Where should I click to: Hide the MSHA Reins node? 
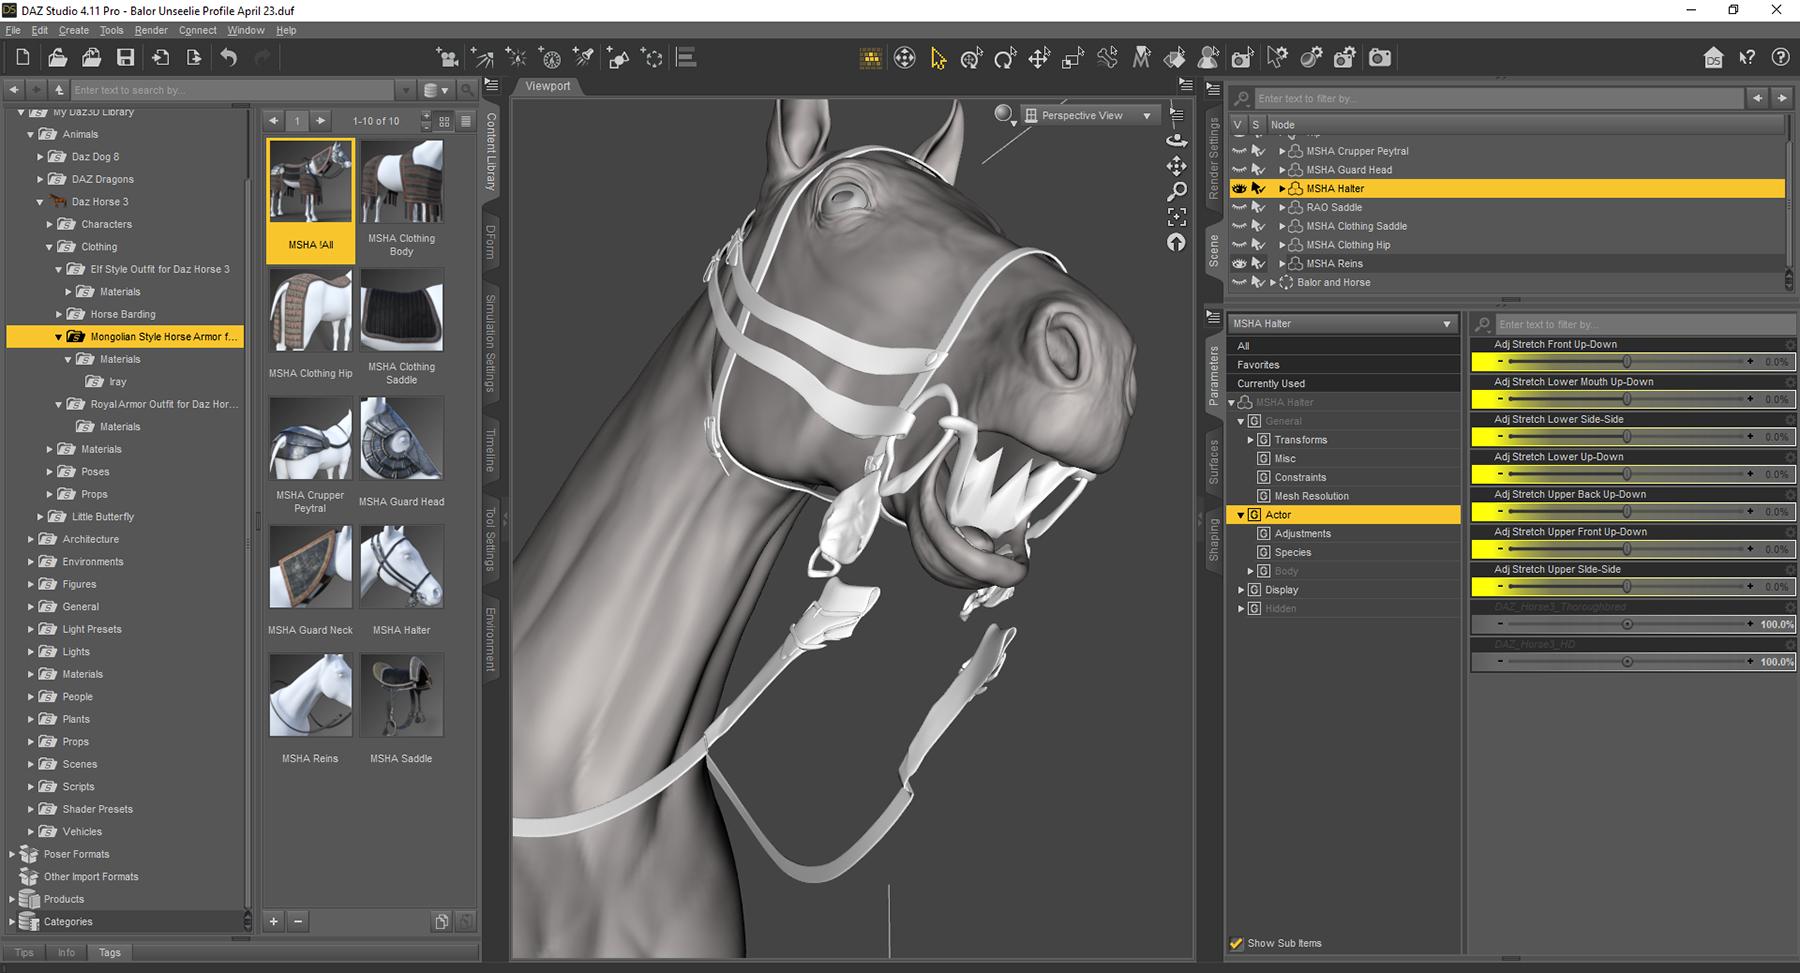point(1239,264)
